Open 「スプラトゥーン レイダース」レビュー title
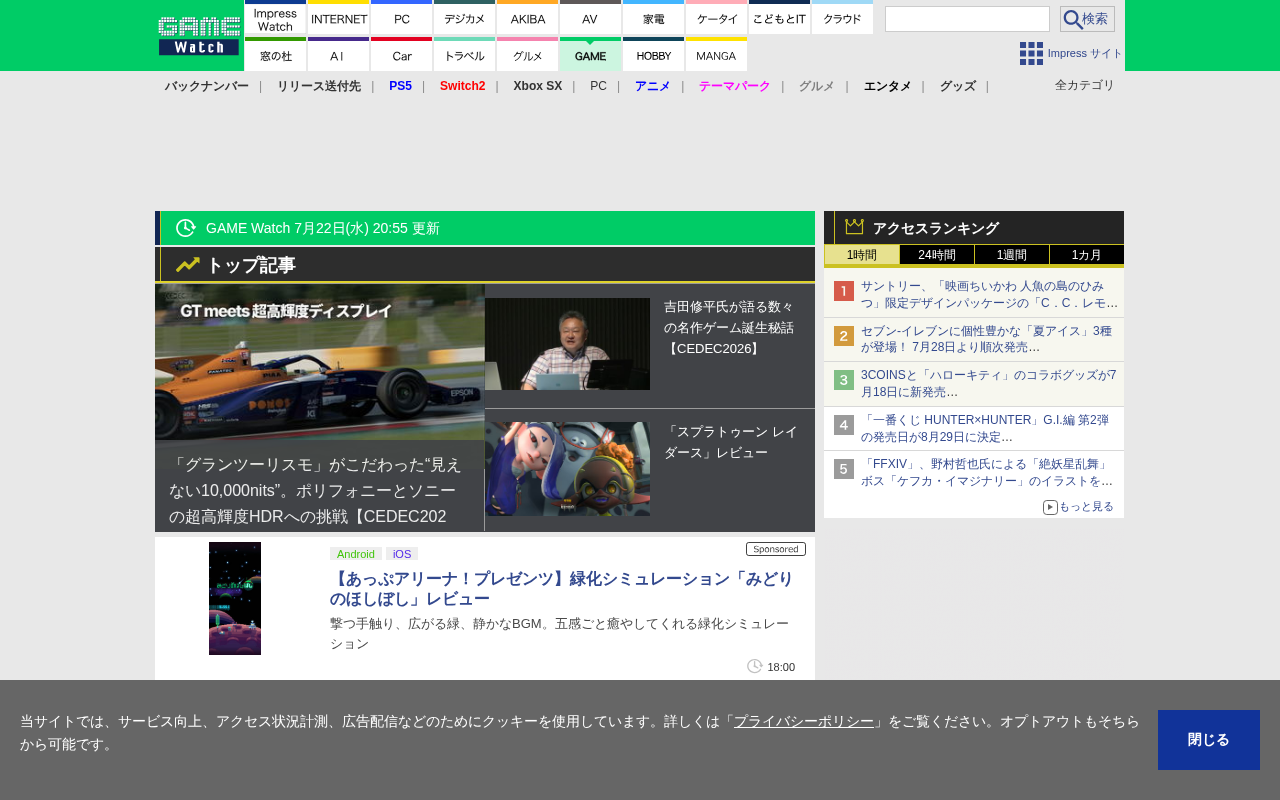1280x800 pixels. (731, 442)
